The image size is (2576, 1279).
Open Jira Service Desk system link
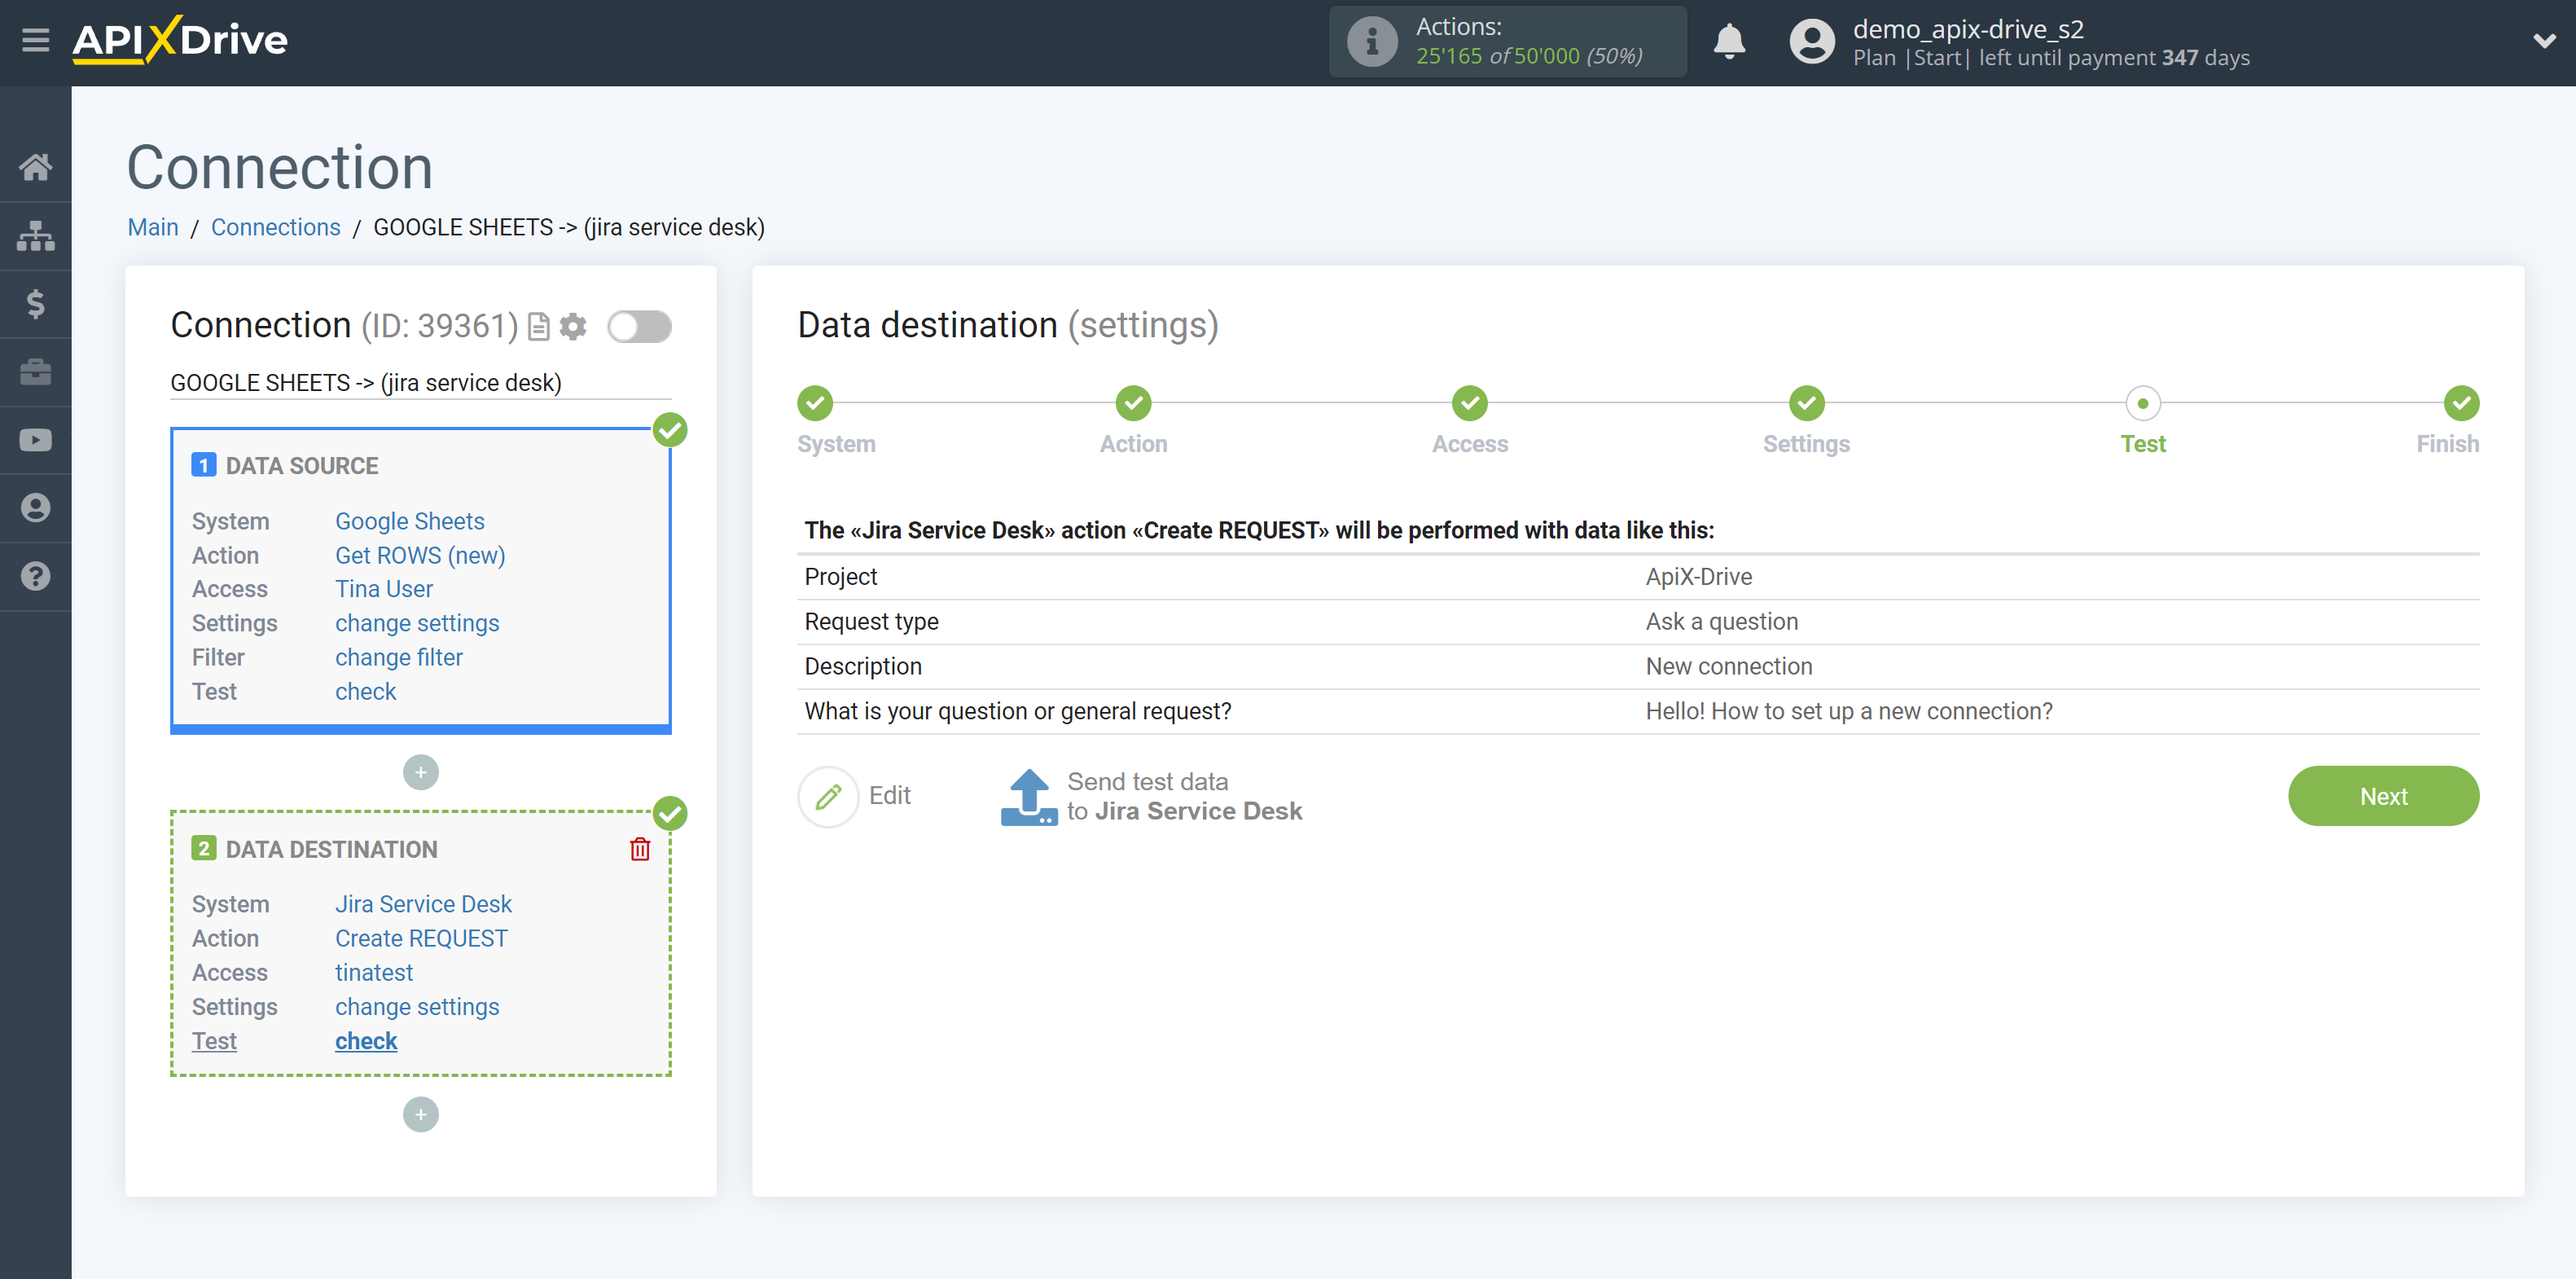(x=423, y=904)
